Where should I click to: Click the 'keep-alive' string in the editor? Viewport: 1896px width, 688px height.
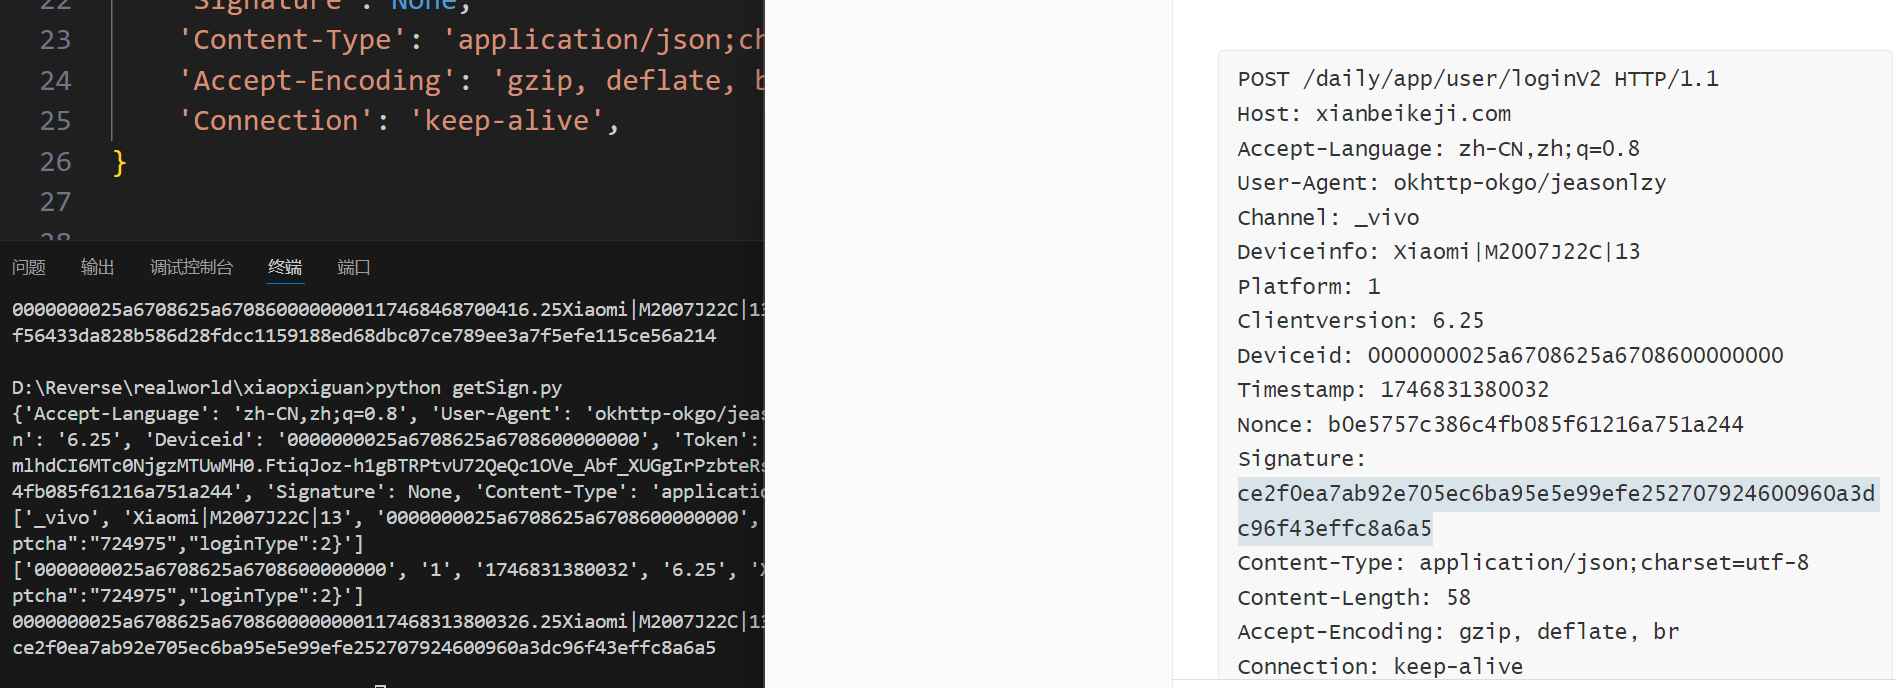point(507,121)
